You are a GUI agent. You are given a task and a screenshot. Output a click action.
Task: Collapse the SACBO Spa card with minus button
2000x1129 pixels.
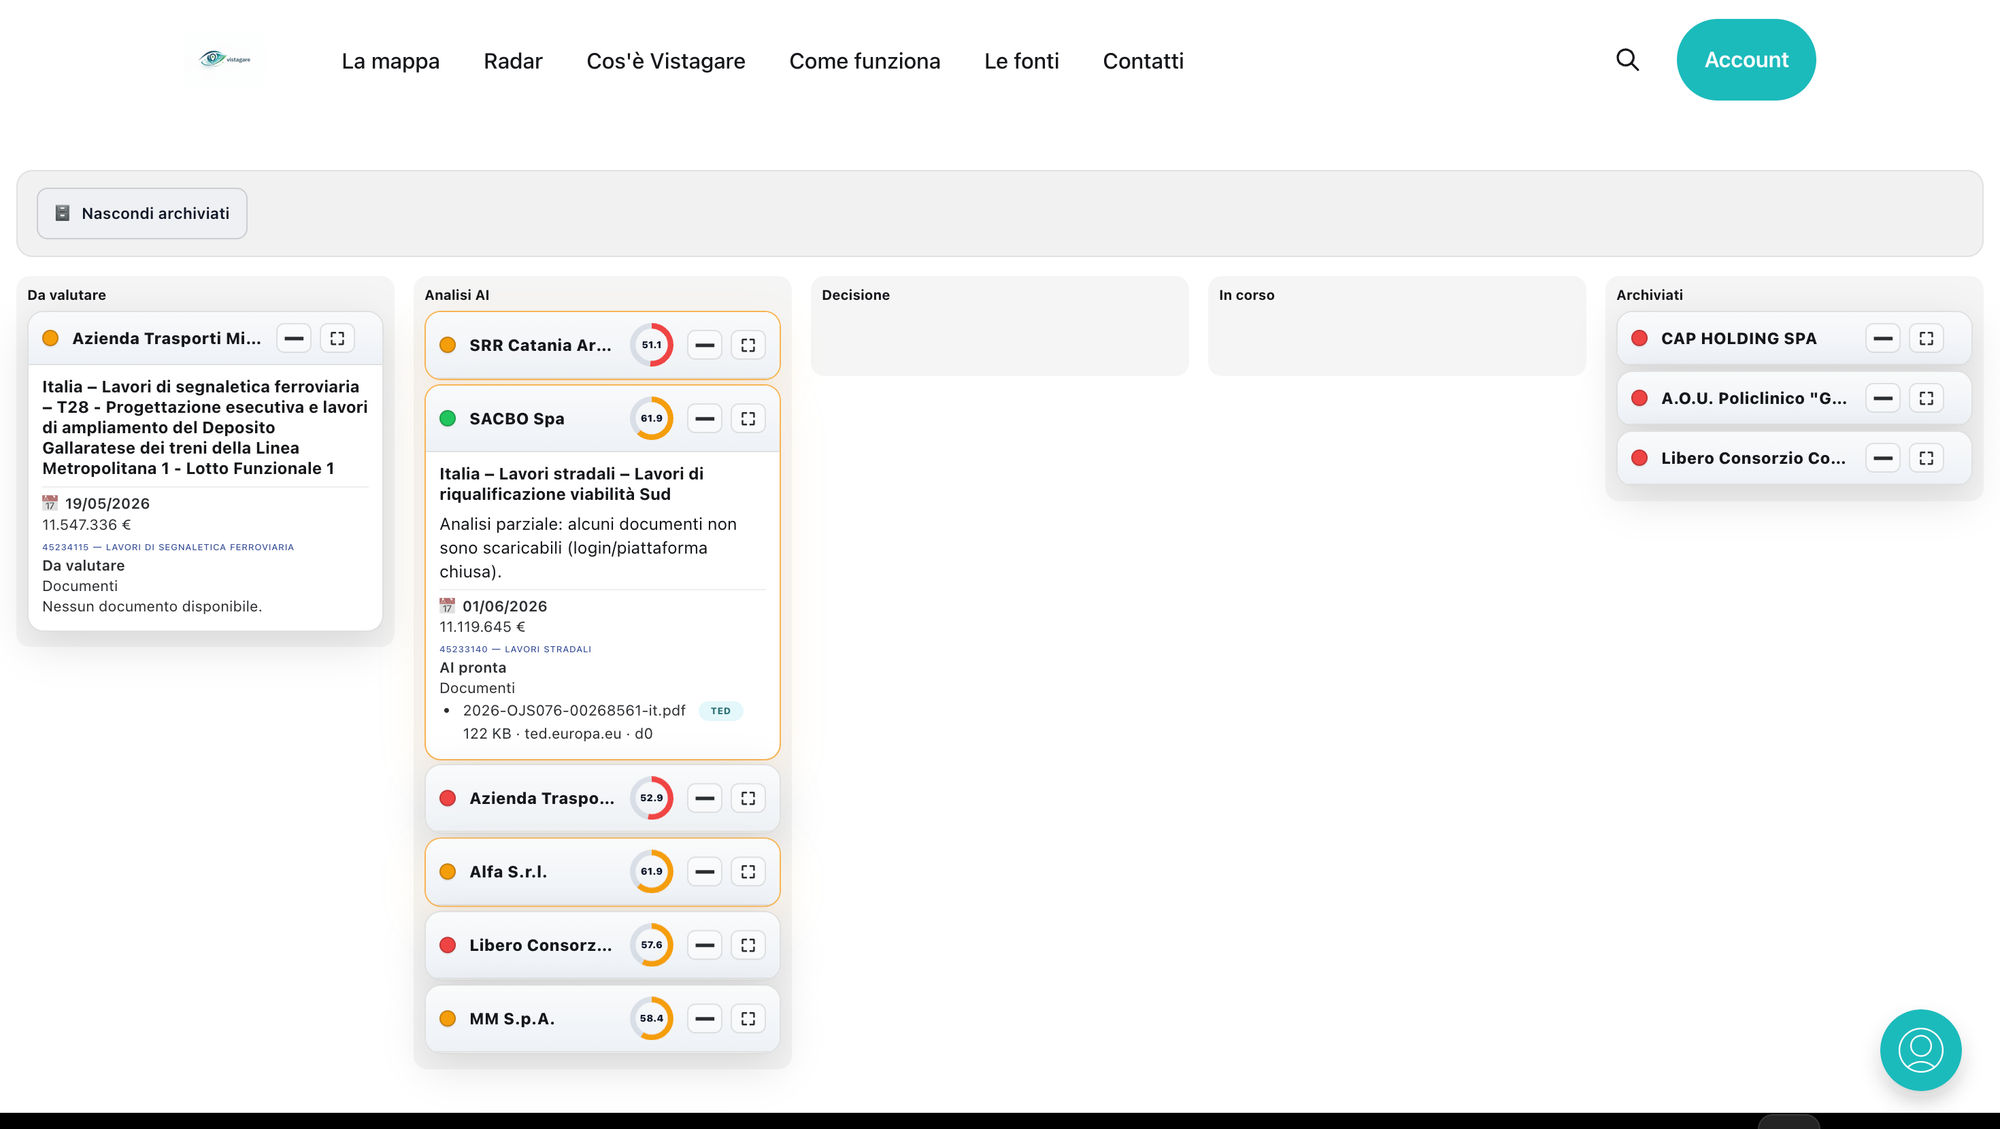pyautogui.click(x=705, y=419)
